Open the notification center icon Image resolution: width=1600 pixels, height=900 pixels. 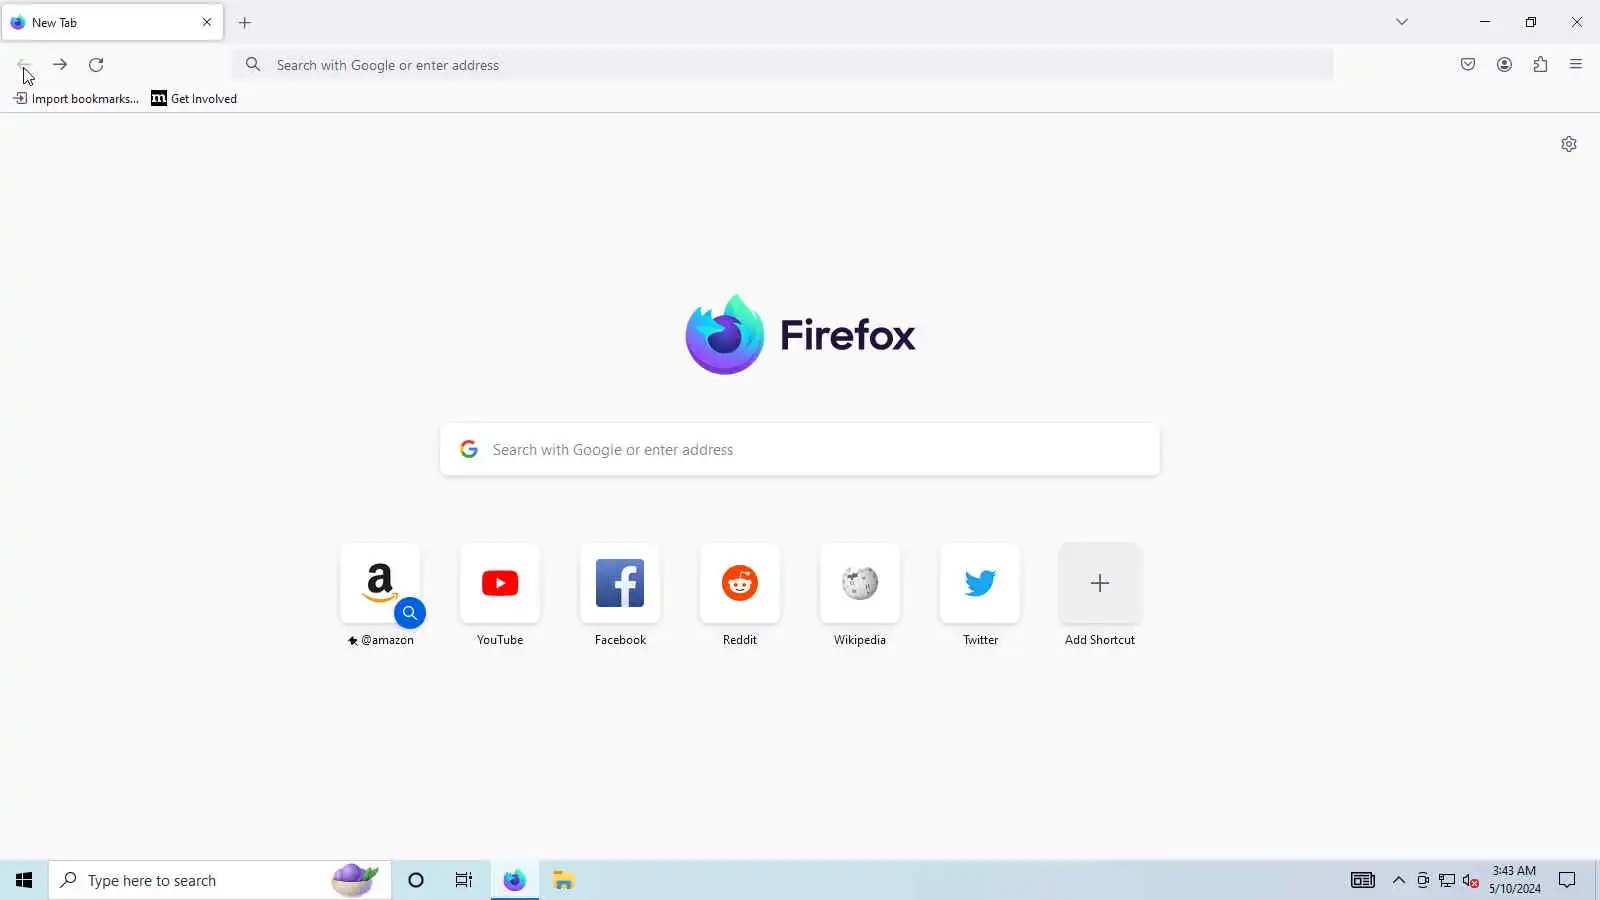click(x=1567, y=880)
